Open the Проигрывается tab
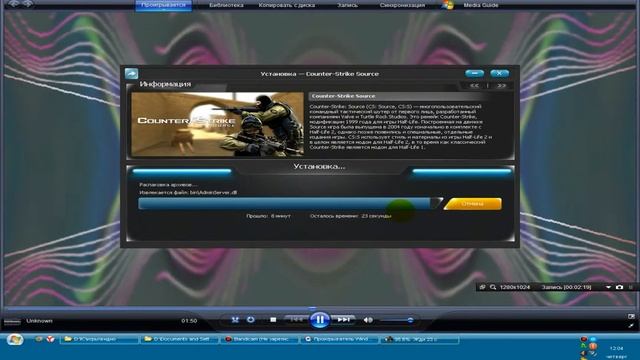 163,5
